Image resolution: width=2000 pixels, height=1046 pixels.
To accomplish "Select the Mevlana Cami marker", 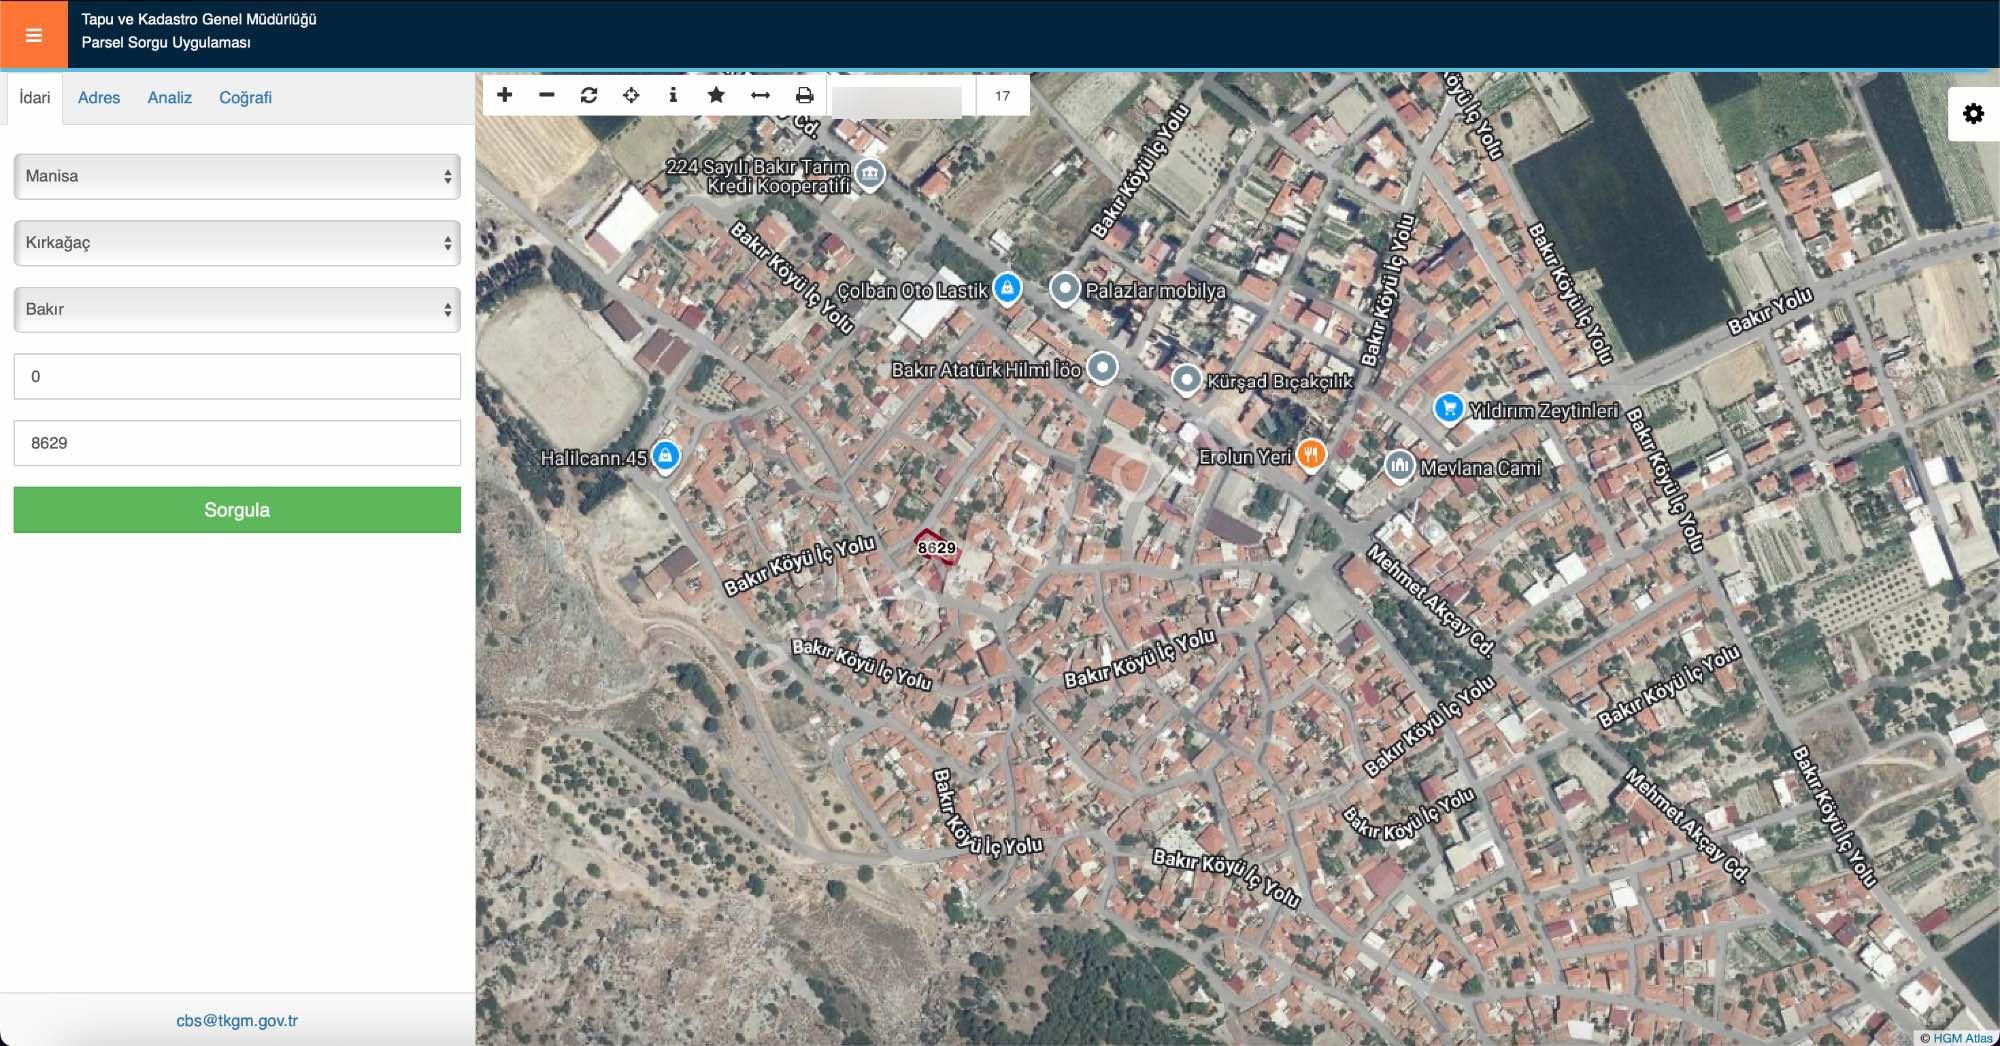I will point(1399,466).
